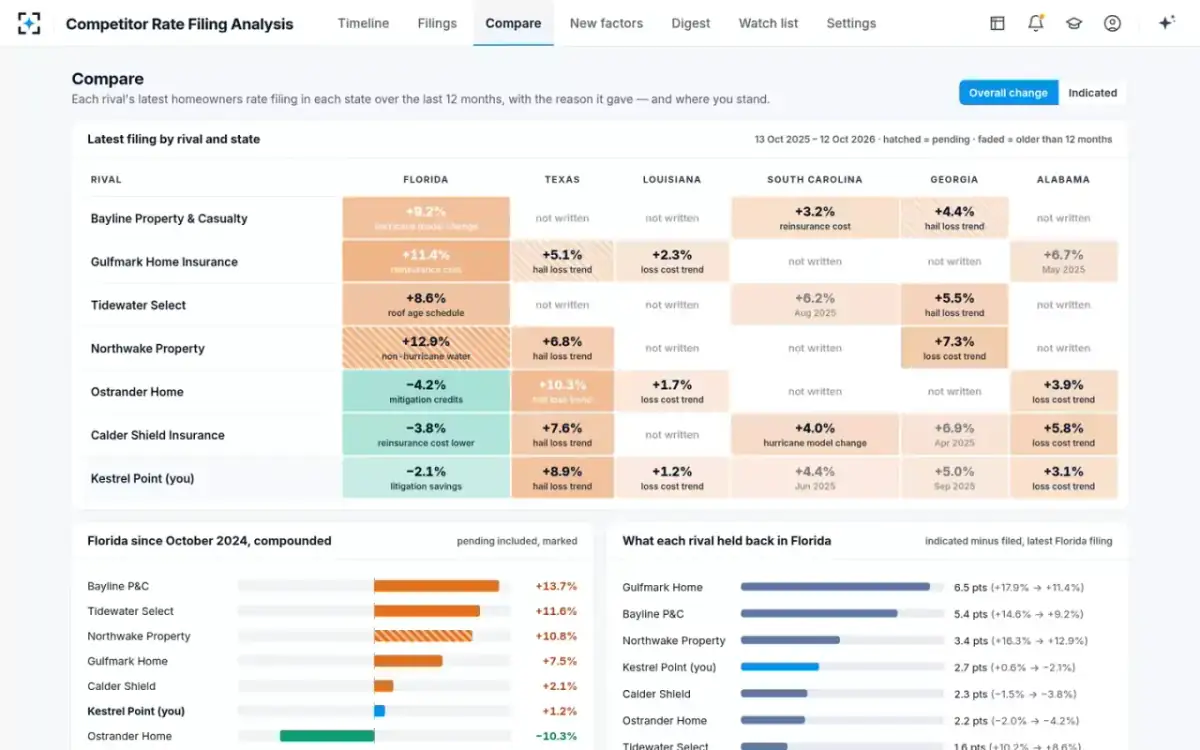The width and height of the screenshot is (1200, 750).
Task: Select the GEORGIA column header
Action: click(954, 180)
